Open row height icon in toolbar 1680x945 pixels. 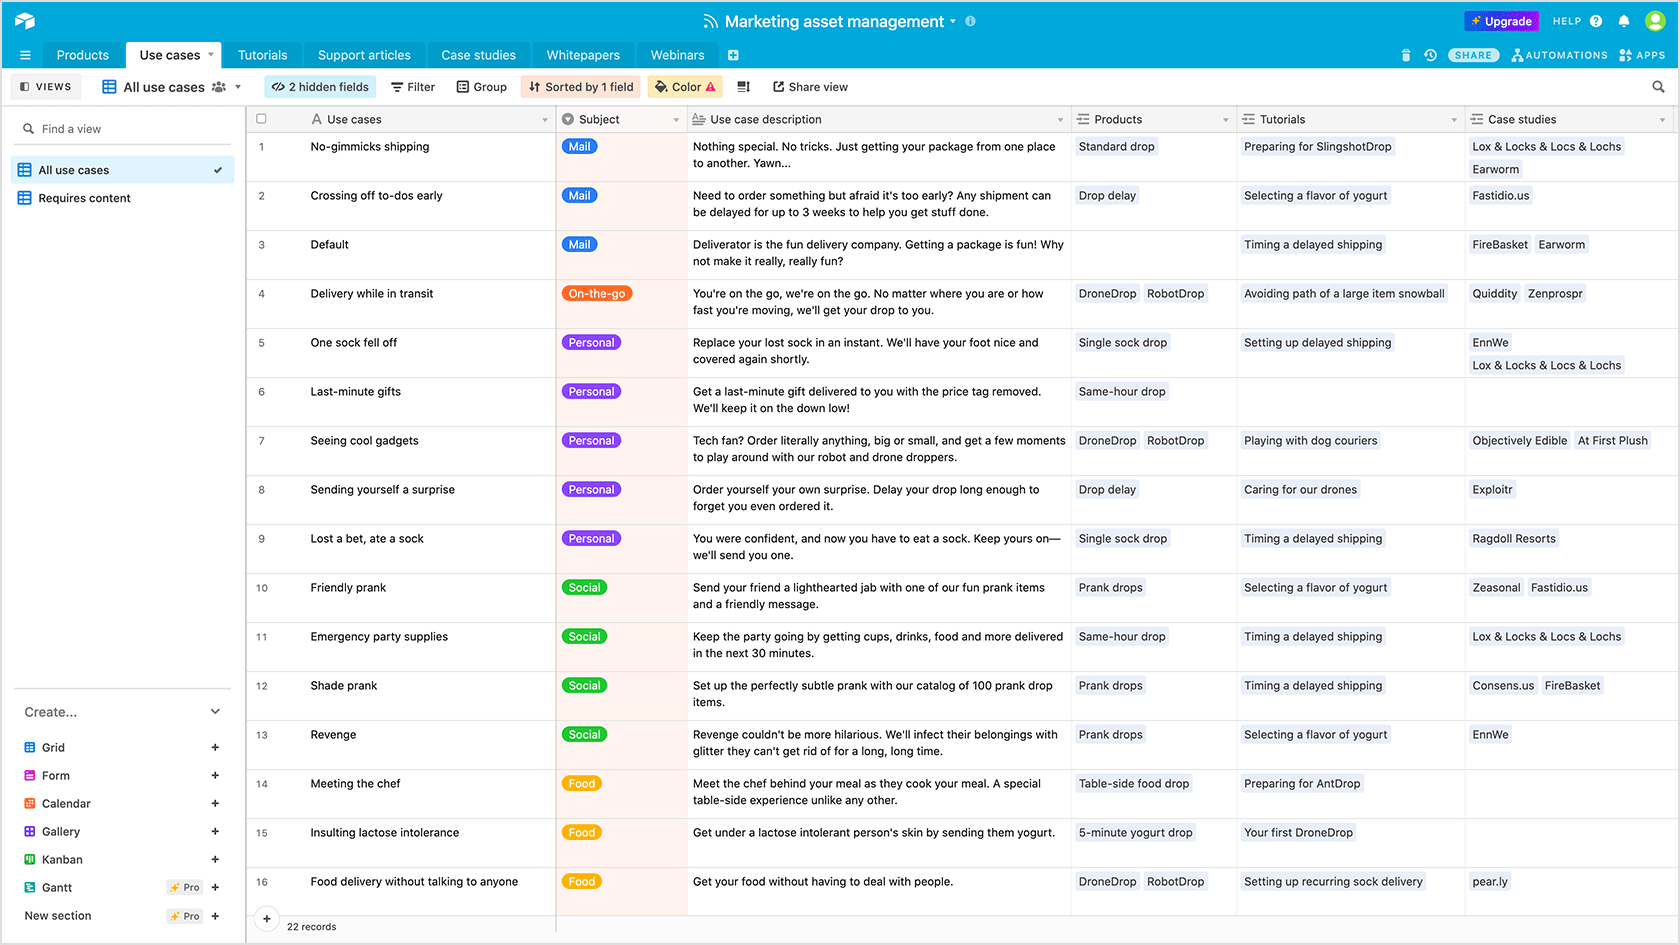click(743, 87)
